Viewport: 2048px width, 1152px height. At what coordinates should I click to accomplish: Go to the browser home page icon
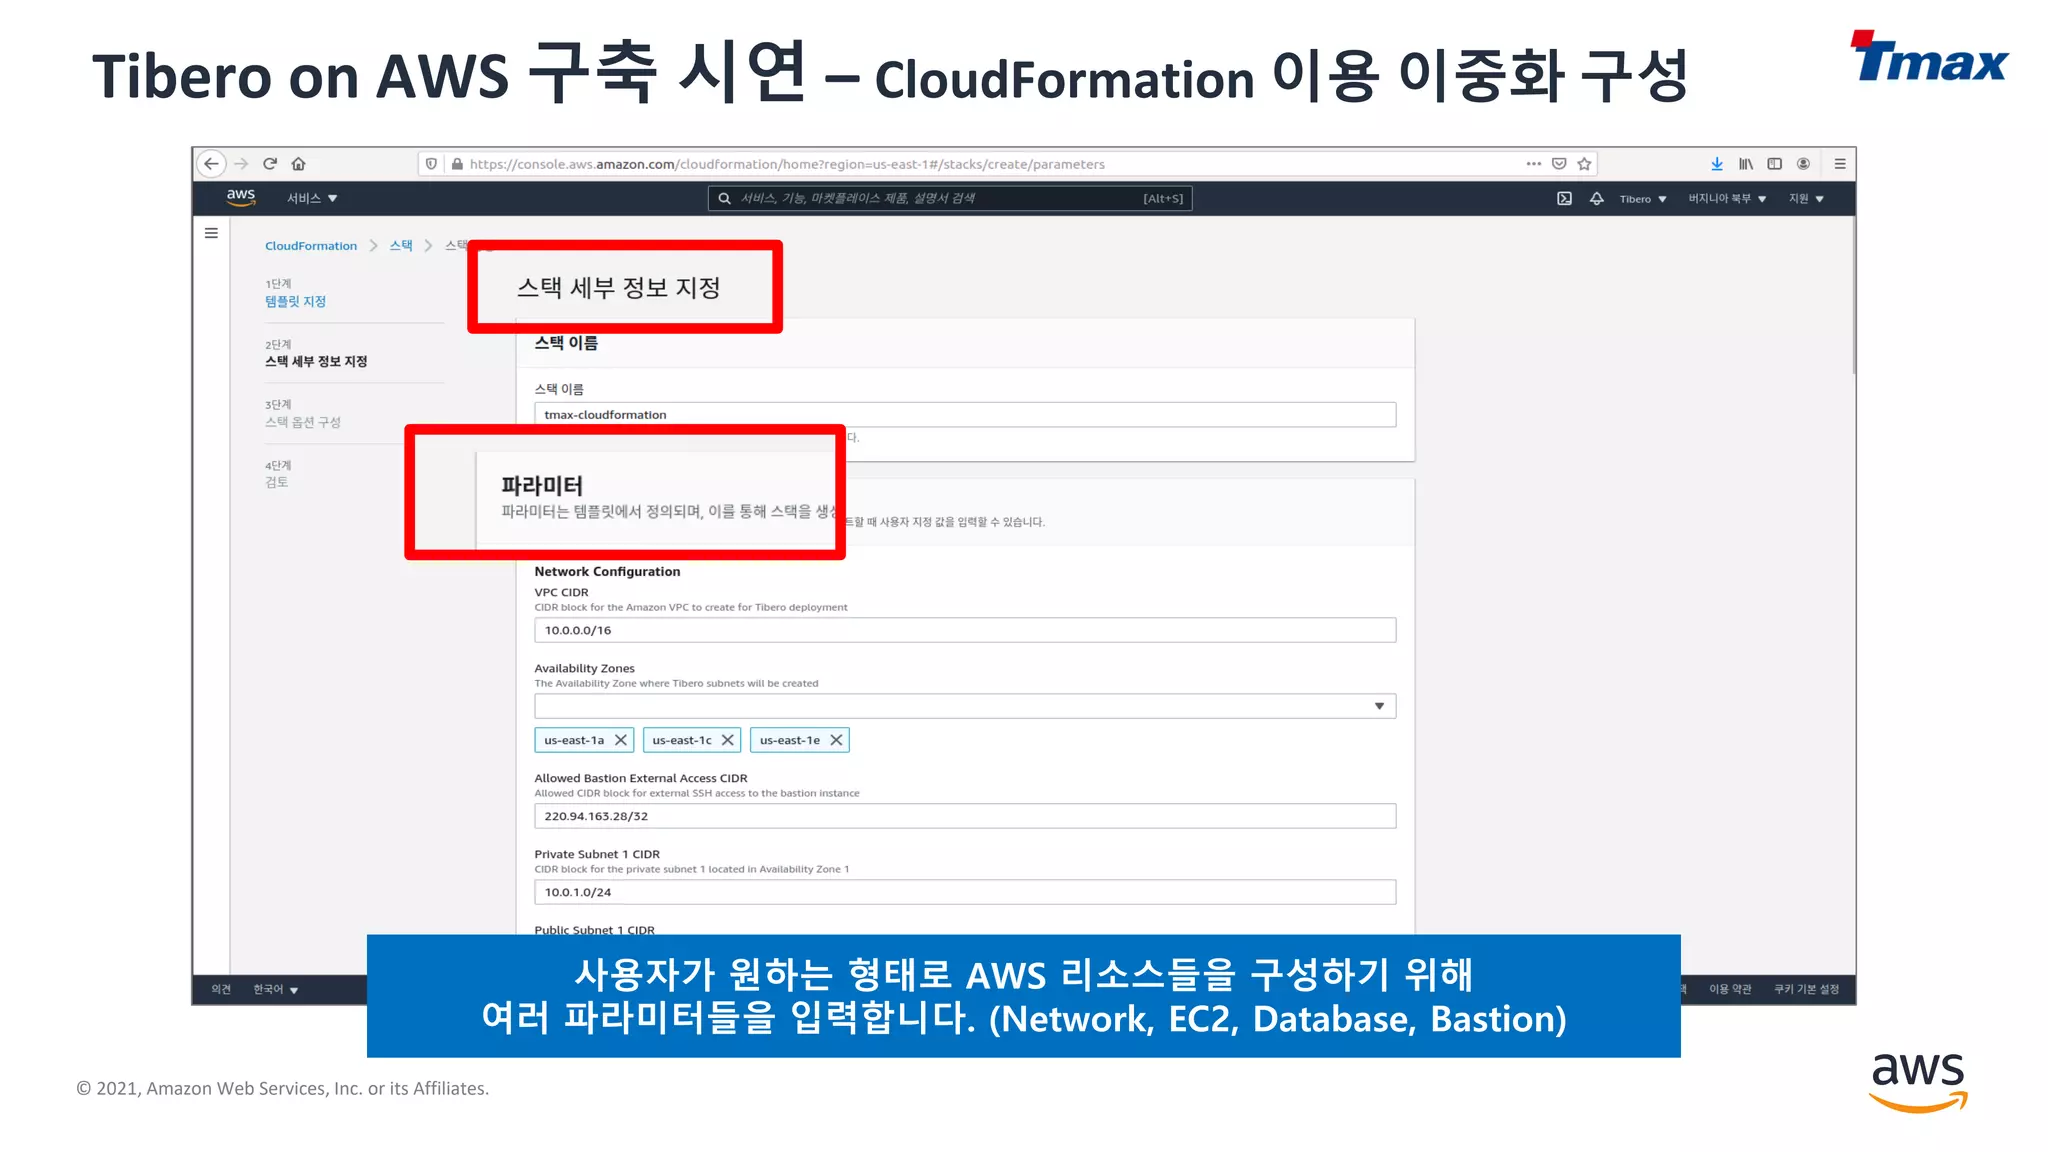298,164
